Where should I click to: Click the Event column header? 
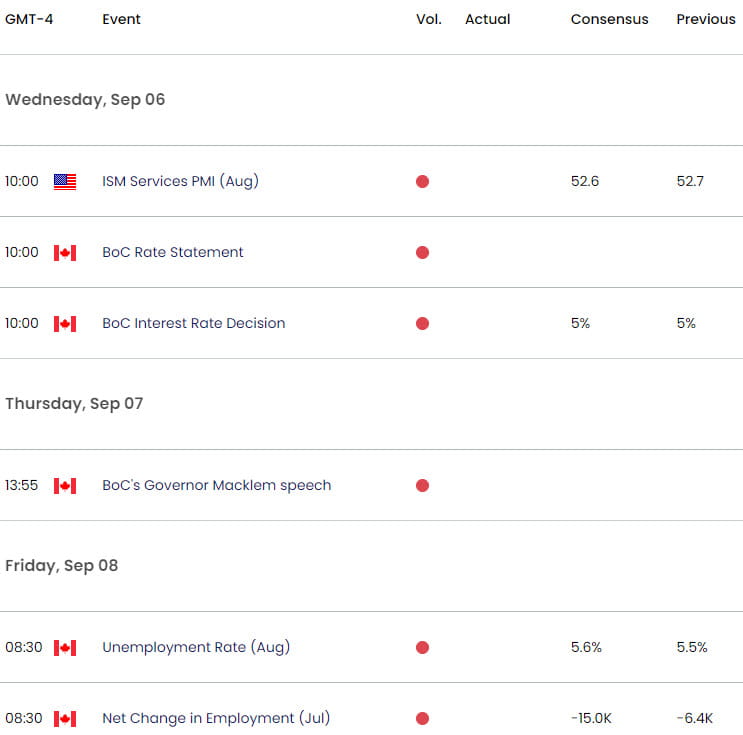121,19
